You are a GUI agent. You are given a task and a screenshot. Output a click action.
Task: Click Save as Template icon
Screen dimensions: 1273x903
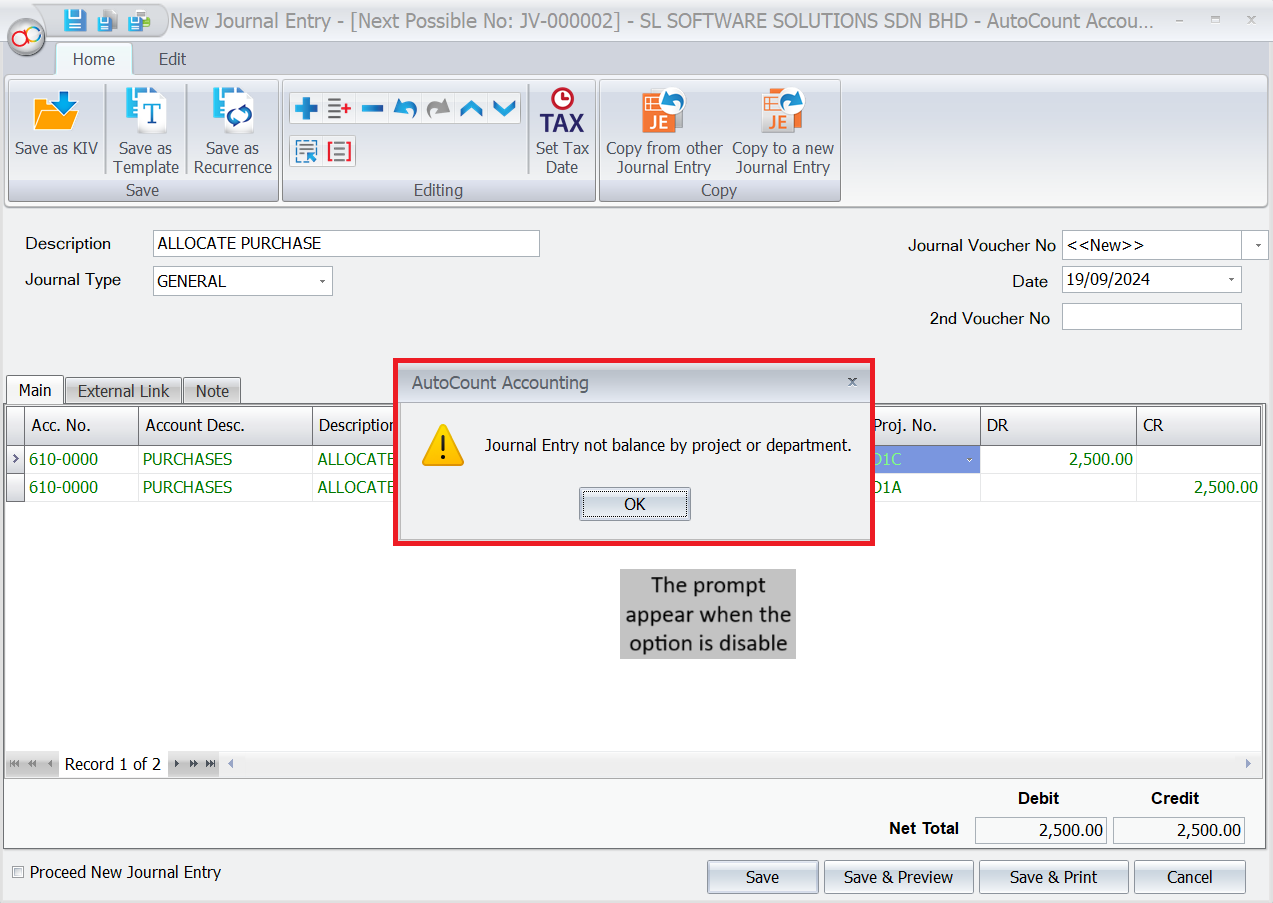tap(146, 112)
